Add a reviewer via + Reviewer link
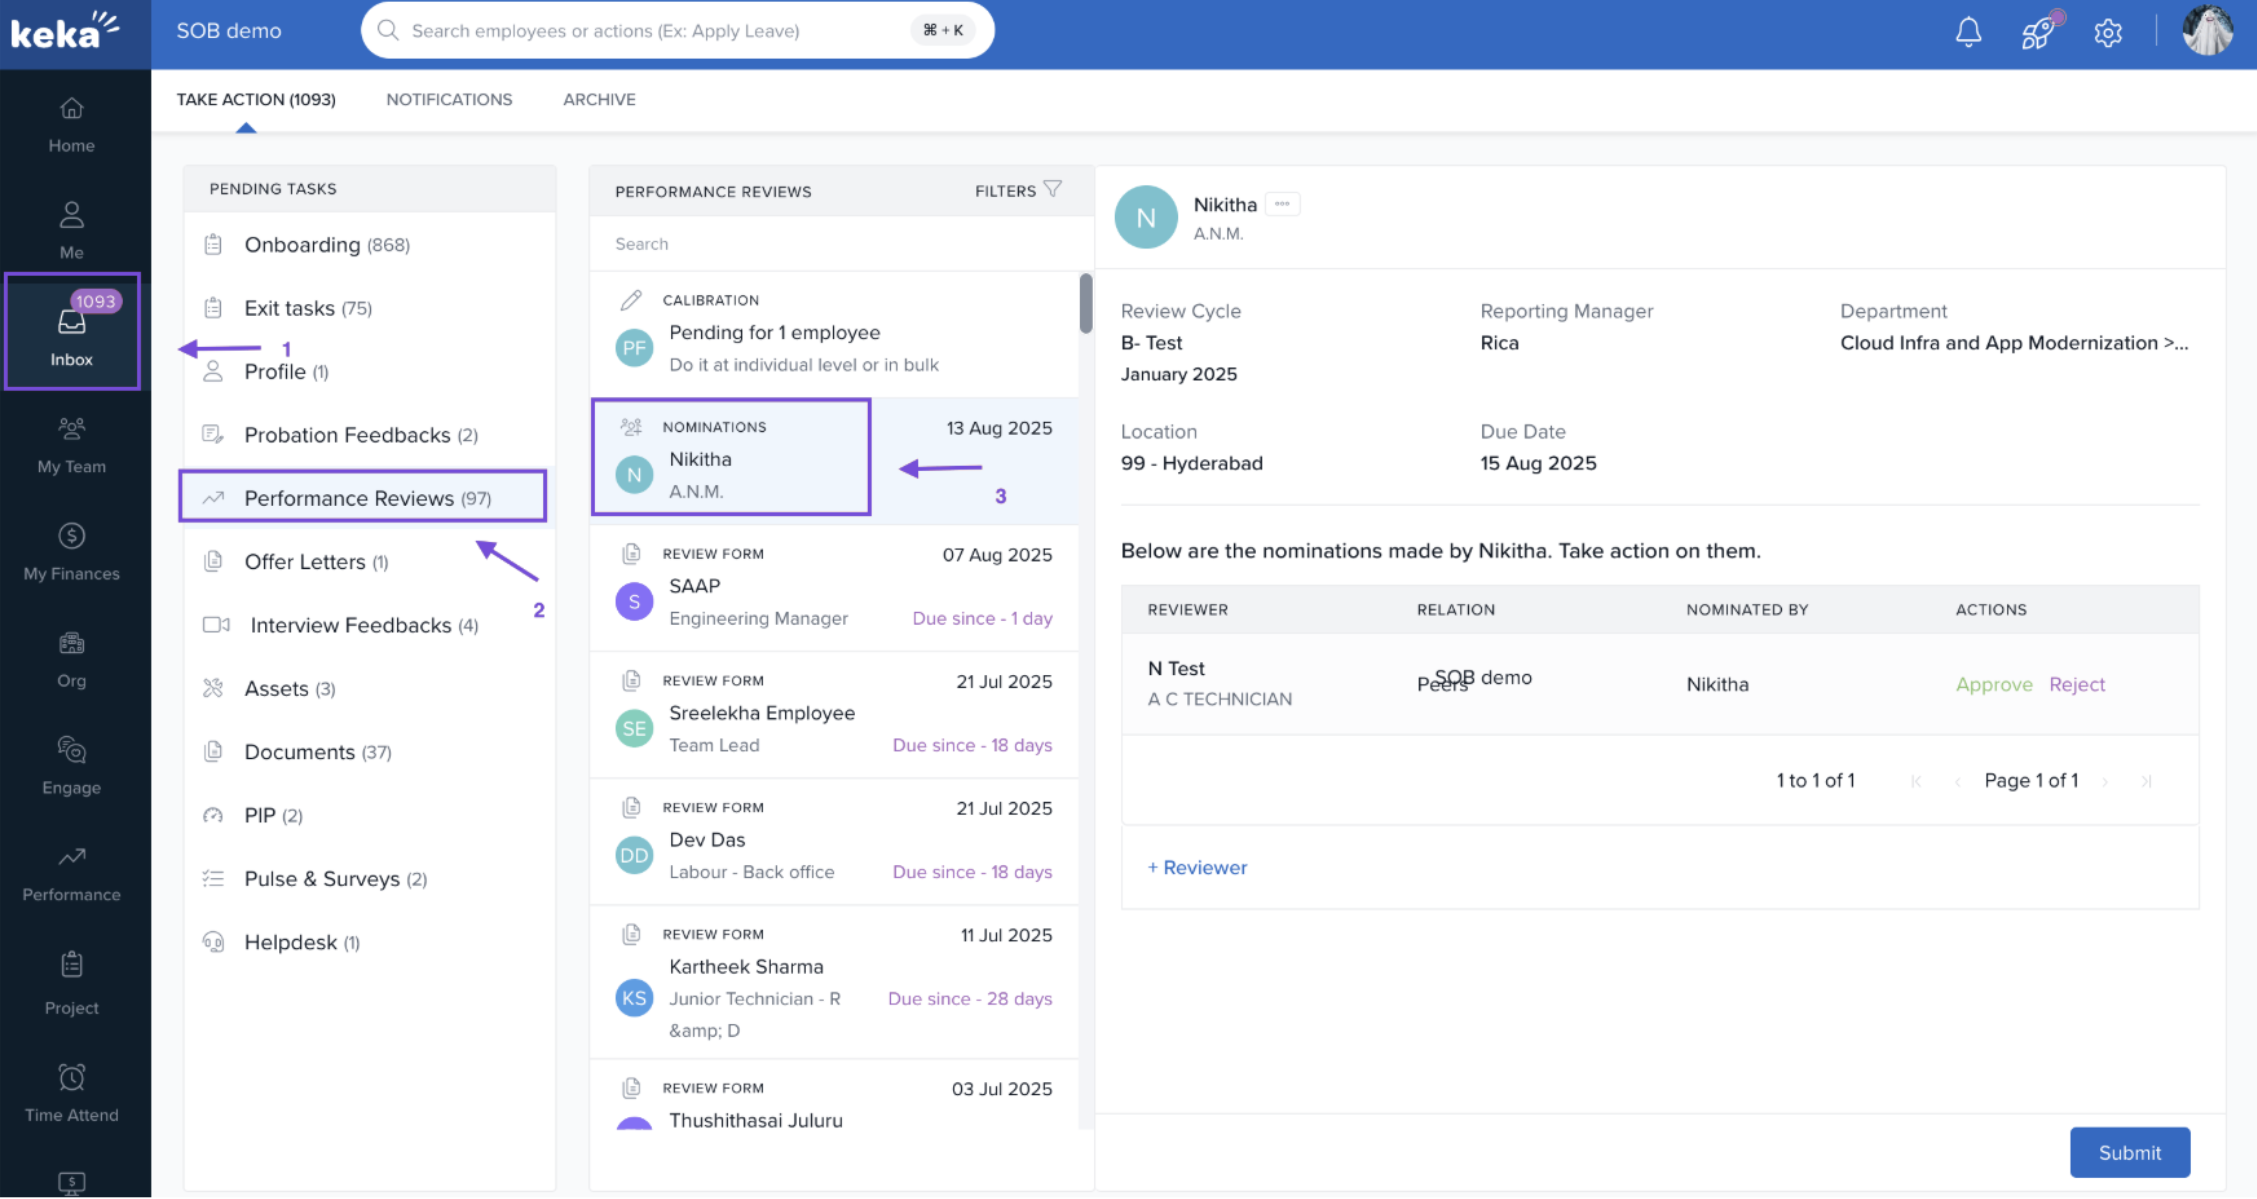Screen dimensions: 2257x1199 pyautogui.click(x=1197, y=867)
